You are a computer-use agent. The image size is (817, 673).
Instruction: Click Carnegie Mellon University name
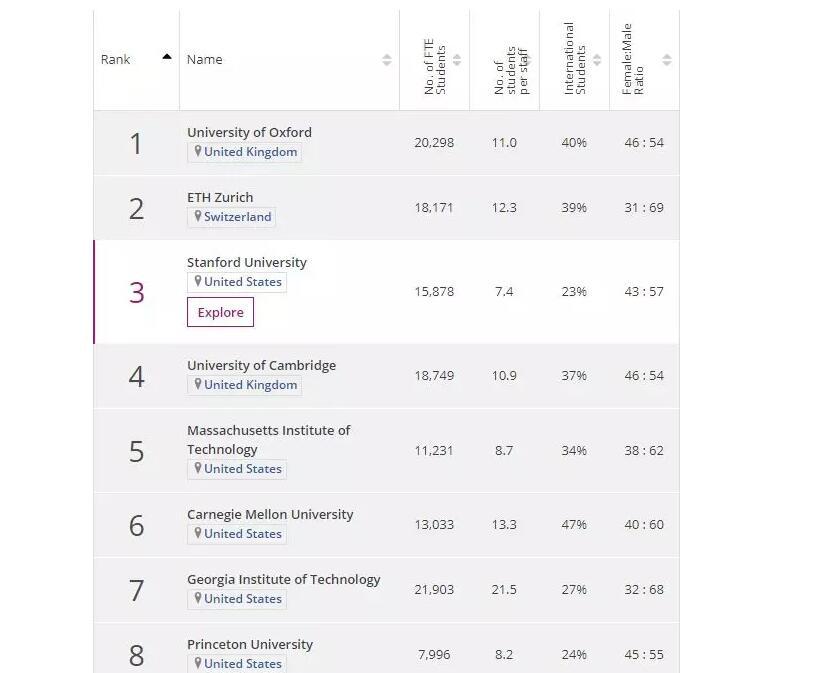coord(270,514)
